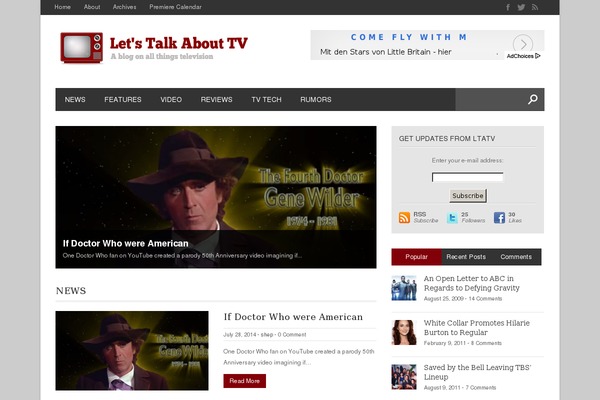Click the orange RSS Subscribe icon
Image resolution: width=600 pixels, height=400 pixels.
404,217
